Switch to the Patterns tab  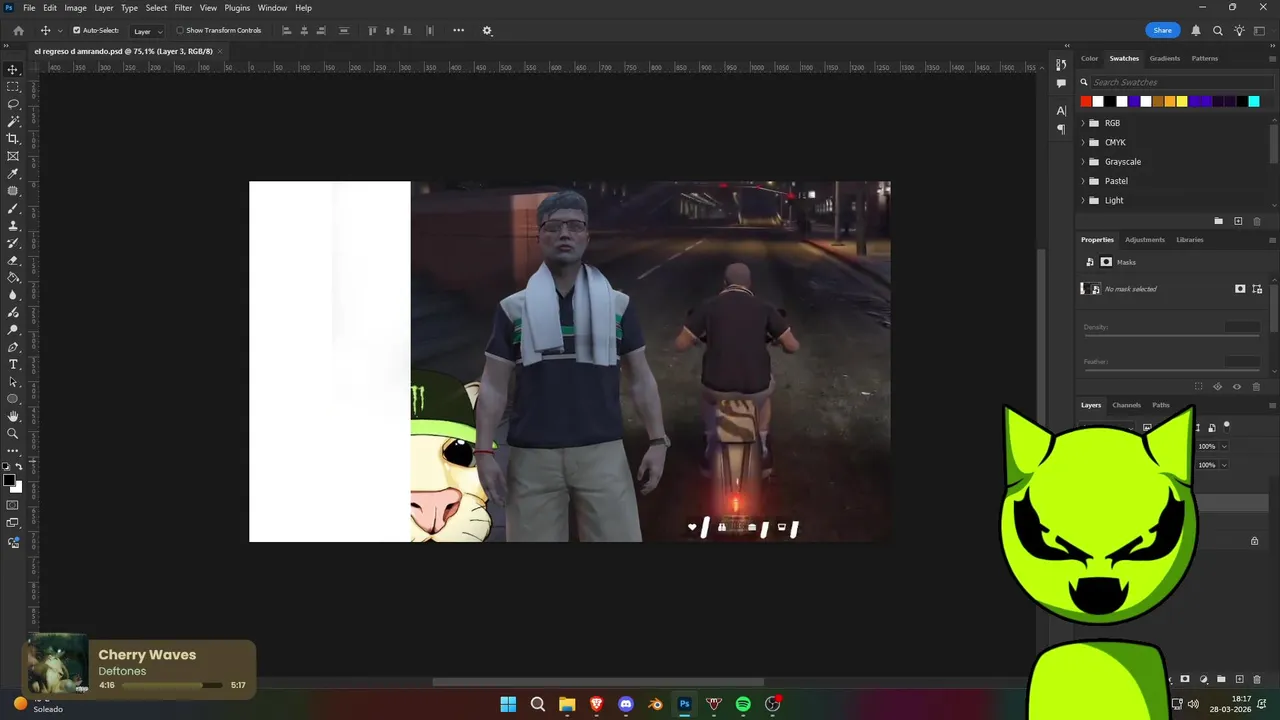click(x=1204, y=58)
